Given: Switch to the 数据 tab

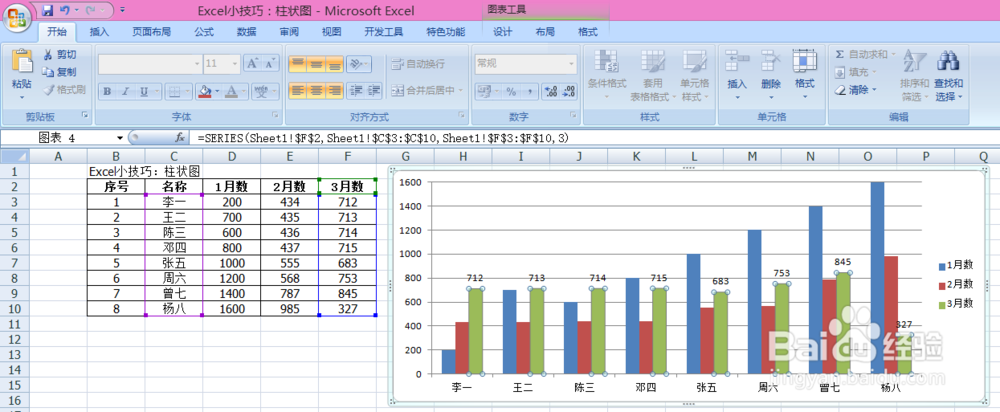Looking at the screenshot, I should click(246, 32).
